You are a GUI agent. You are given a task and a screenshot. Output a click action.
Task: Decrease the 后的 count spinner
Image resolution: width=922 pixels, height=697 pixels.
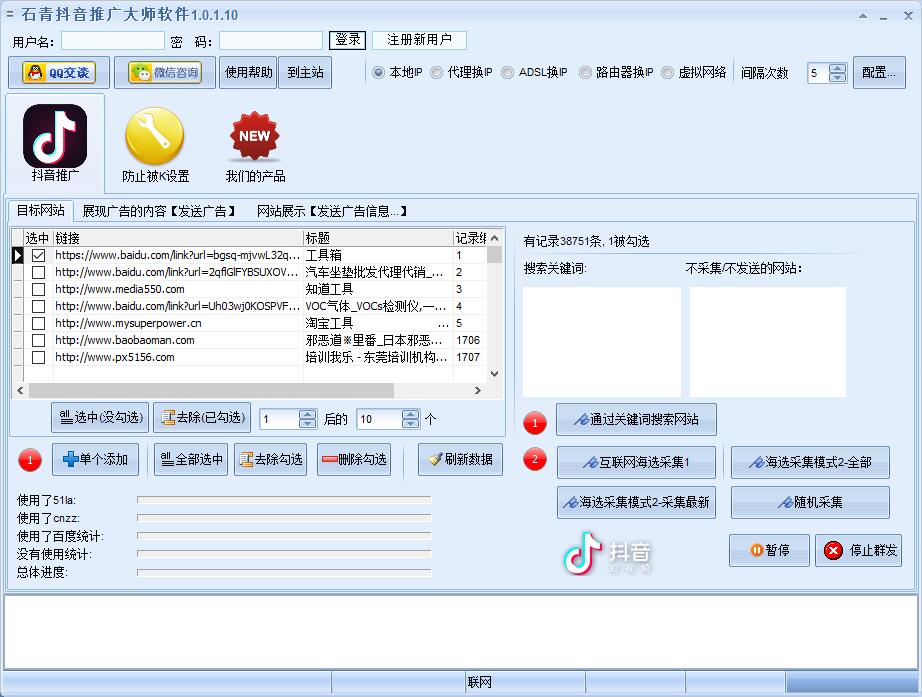[410, 423]
